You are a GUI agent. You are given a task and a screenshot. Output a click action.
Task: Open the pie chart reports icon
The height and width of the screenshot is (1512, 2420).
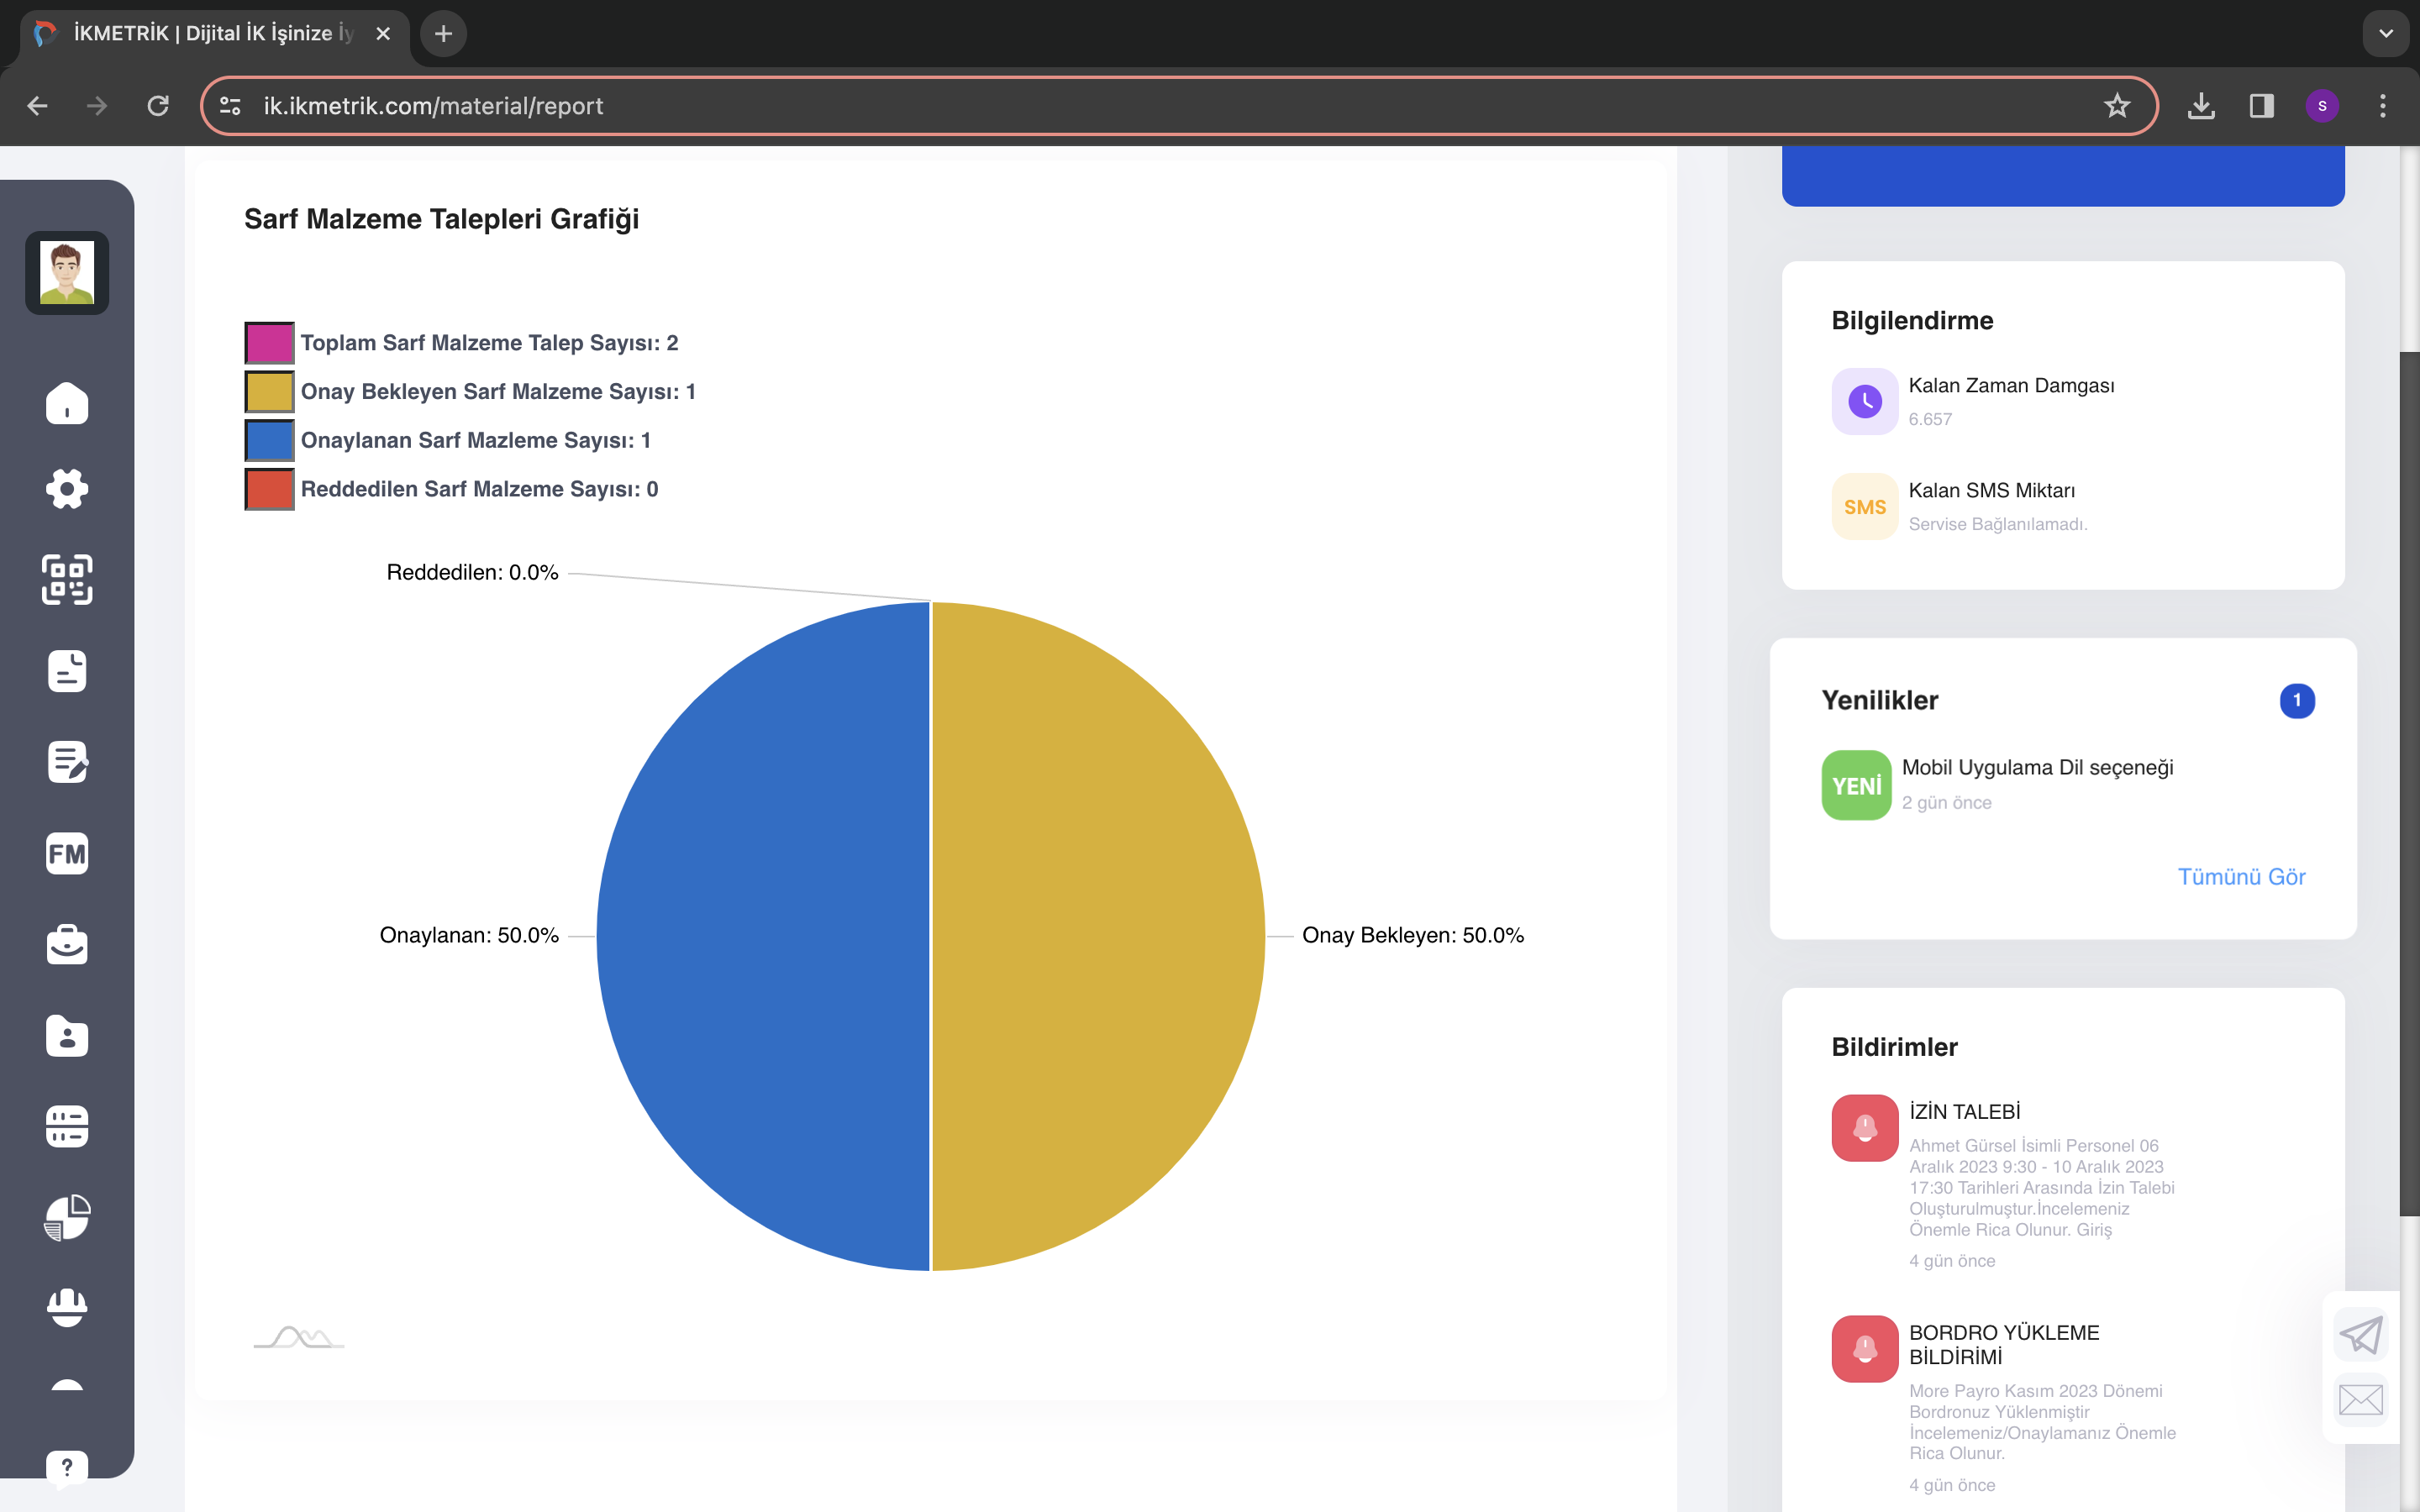pyautogui.click(x=67, y=1217)
